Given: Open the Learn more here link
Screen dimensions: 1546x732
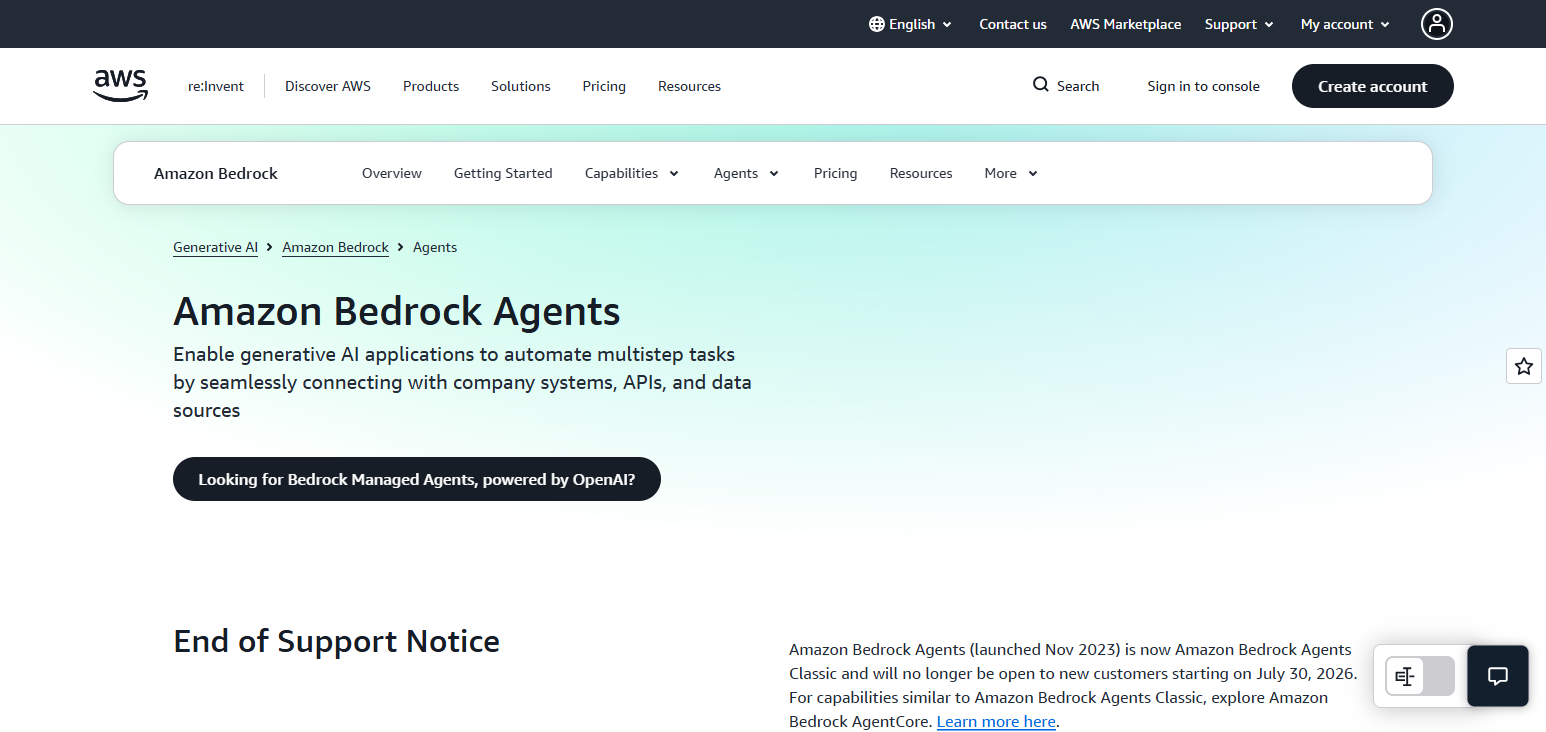Looking at the screenshot, I should (996, 721).
